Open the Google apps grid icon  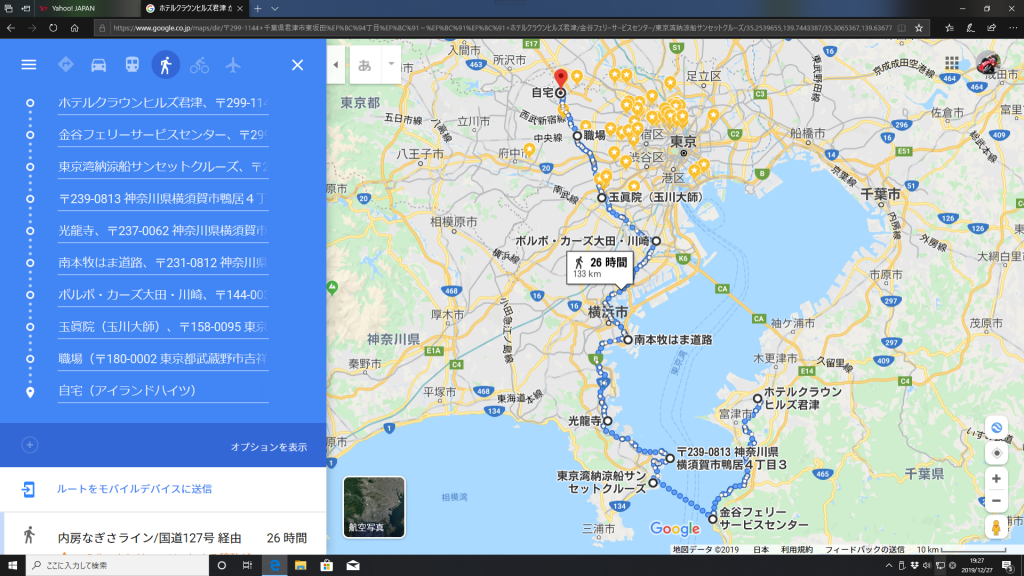point(952,63)
